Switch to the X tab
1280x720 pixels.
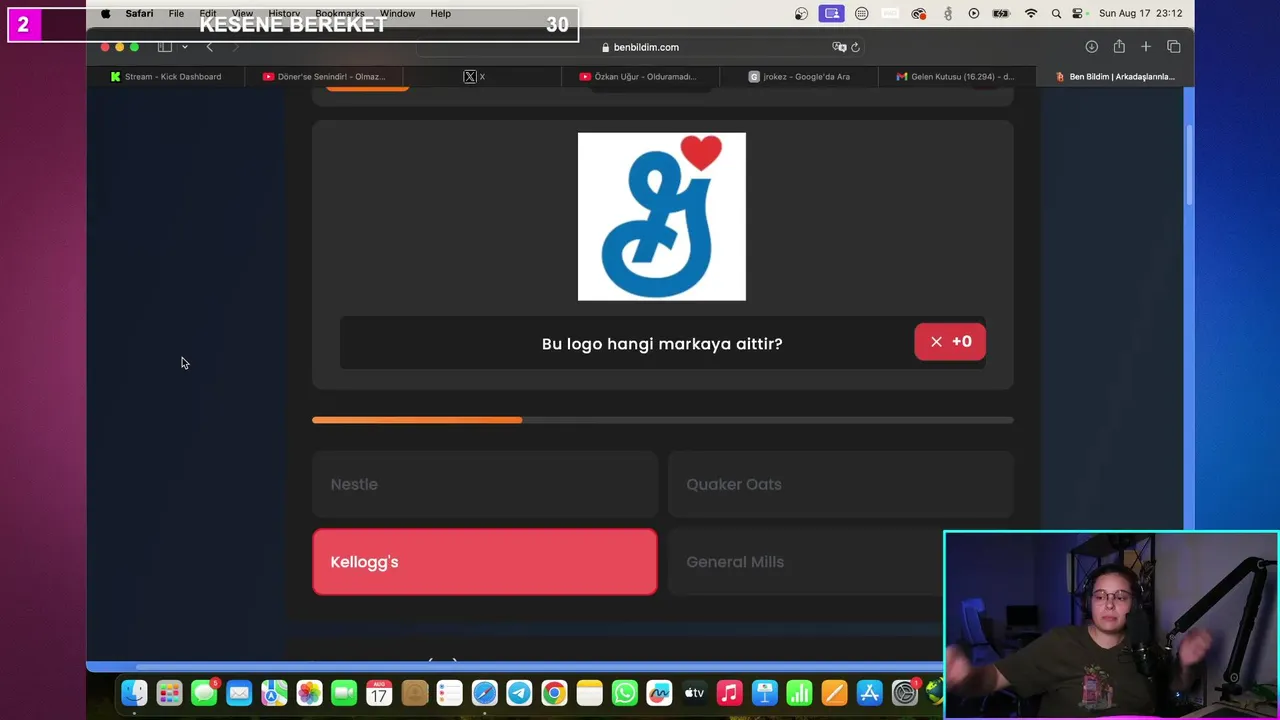pyautogui.click(x=474, y=76)
